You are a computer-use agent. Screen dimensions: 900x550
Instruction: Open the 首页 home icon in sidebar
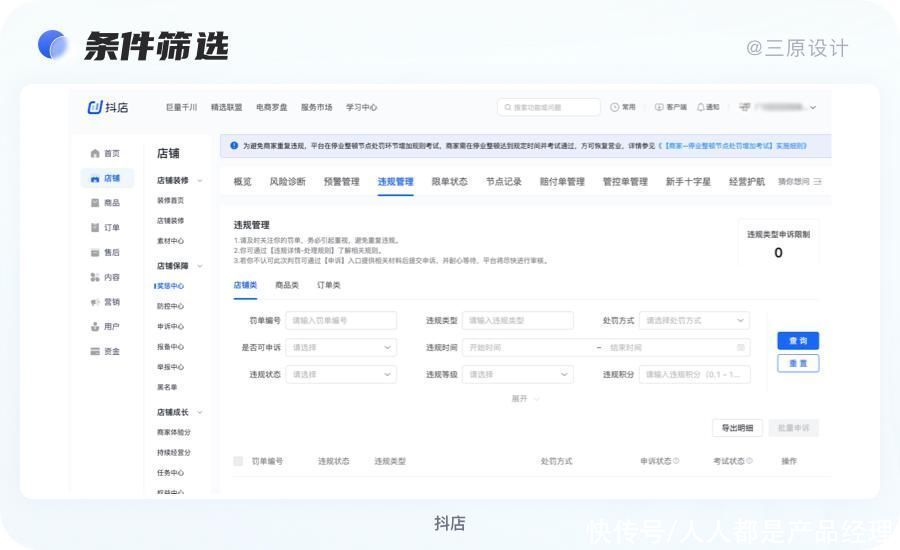click(x=95, y=153)
